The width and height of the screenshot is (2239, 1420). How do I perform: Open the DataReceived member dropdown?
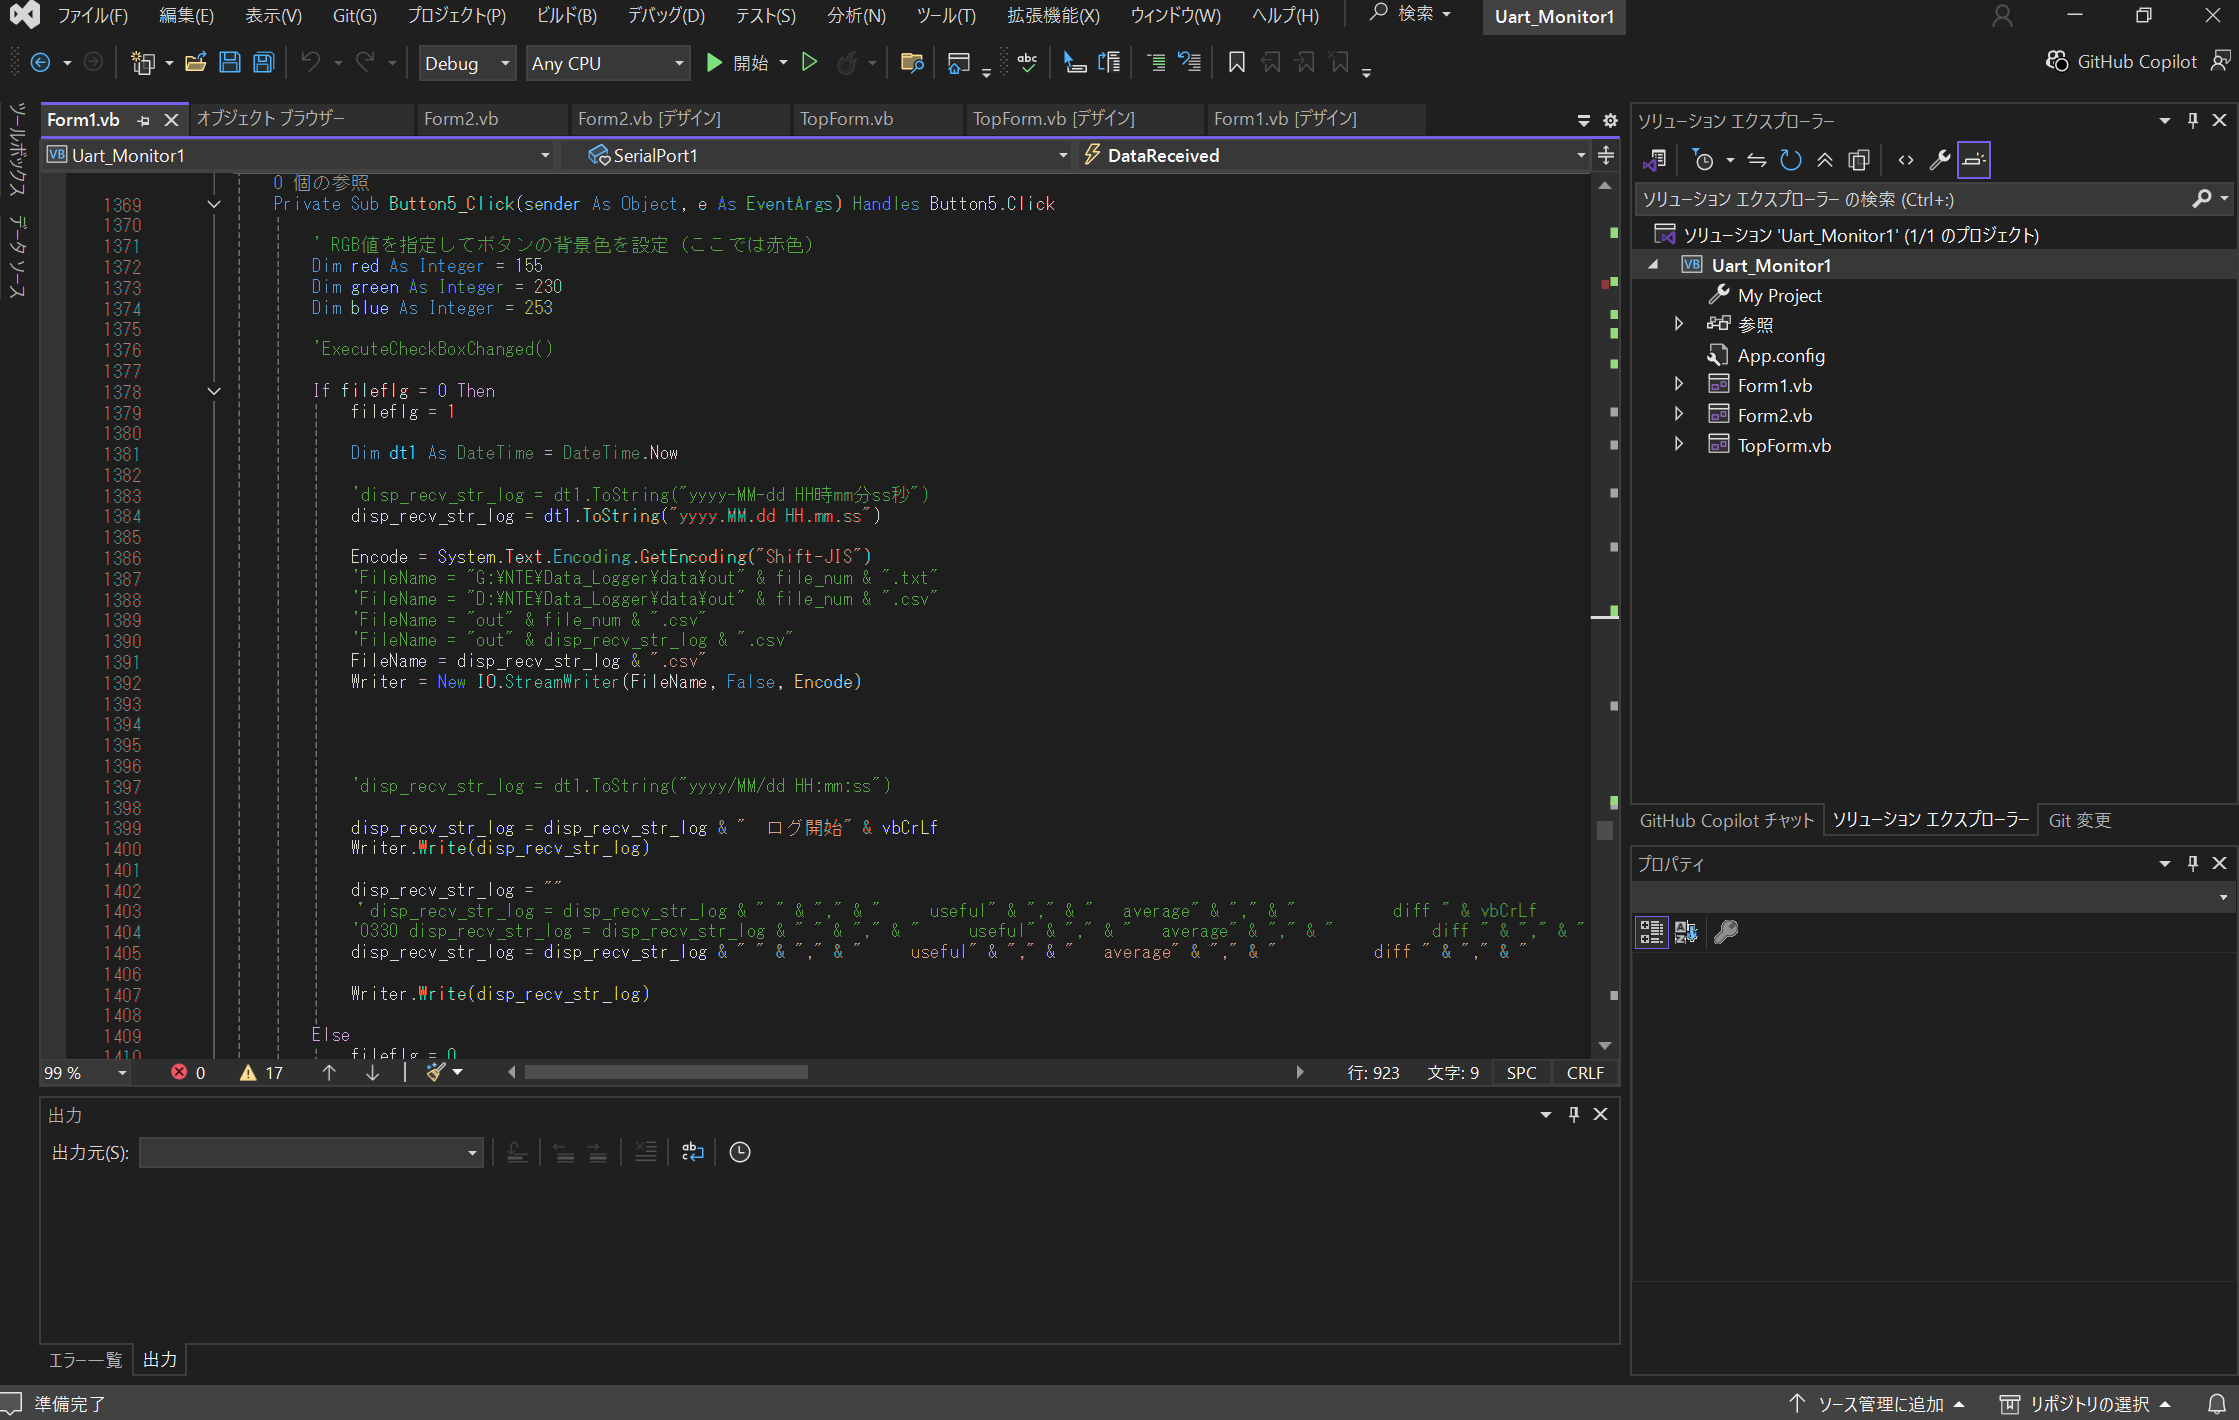(1335, 155)
